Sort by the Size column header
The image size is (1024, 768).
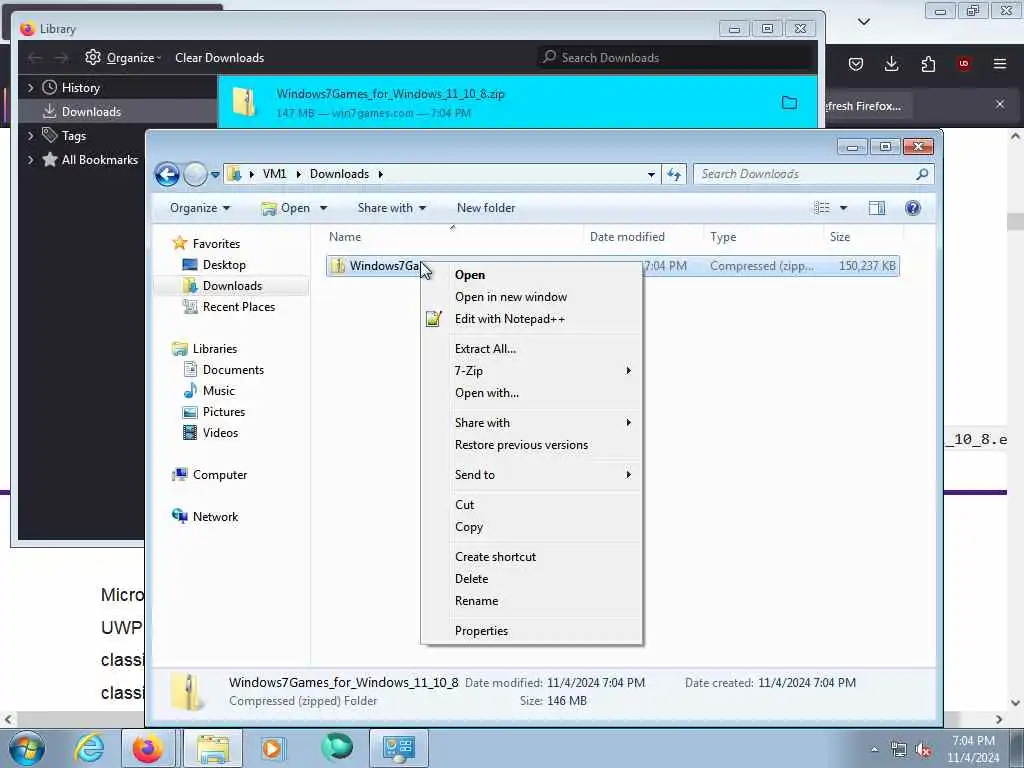863,237
